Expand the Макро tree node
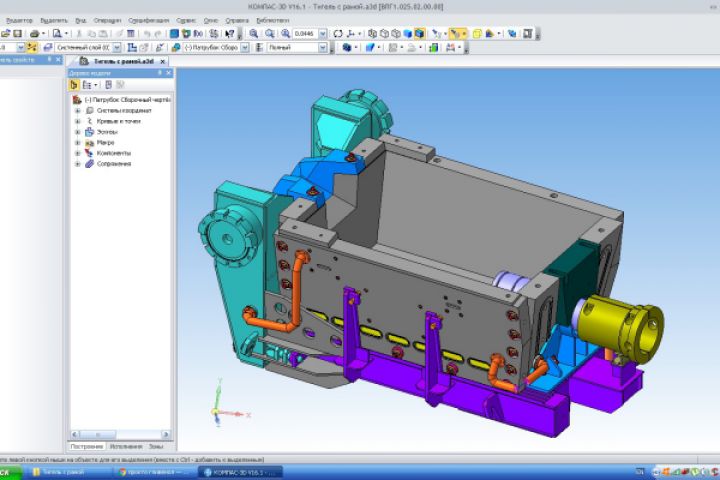 [78, 142]
